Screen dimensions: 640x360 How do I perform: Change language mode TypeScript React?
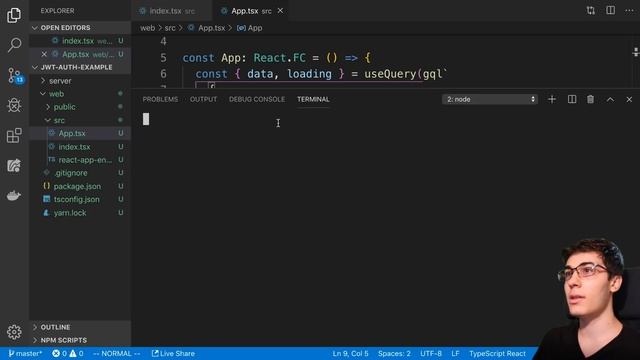[497, 353]
